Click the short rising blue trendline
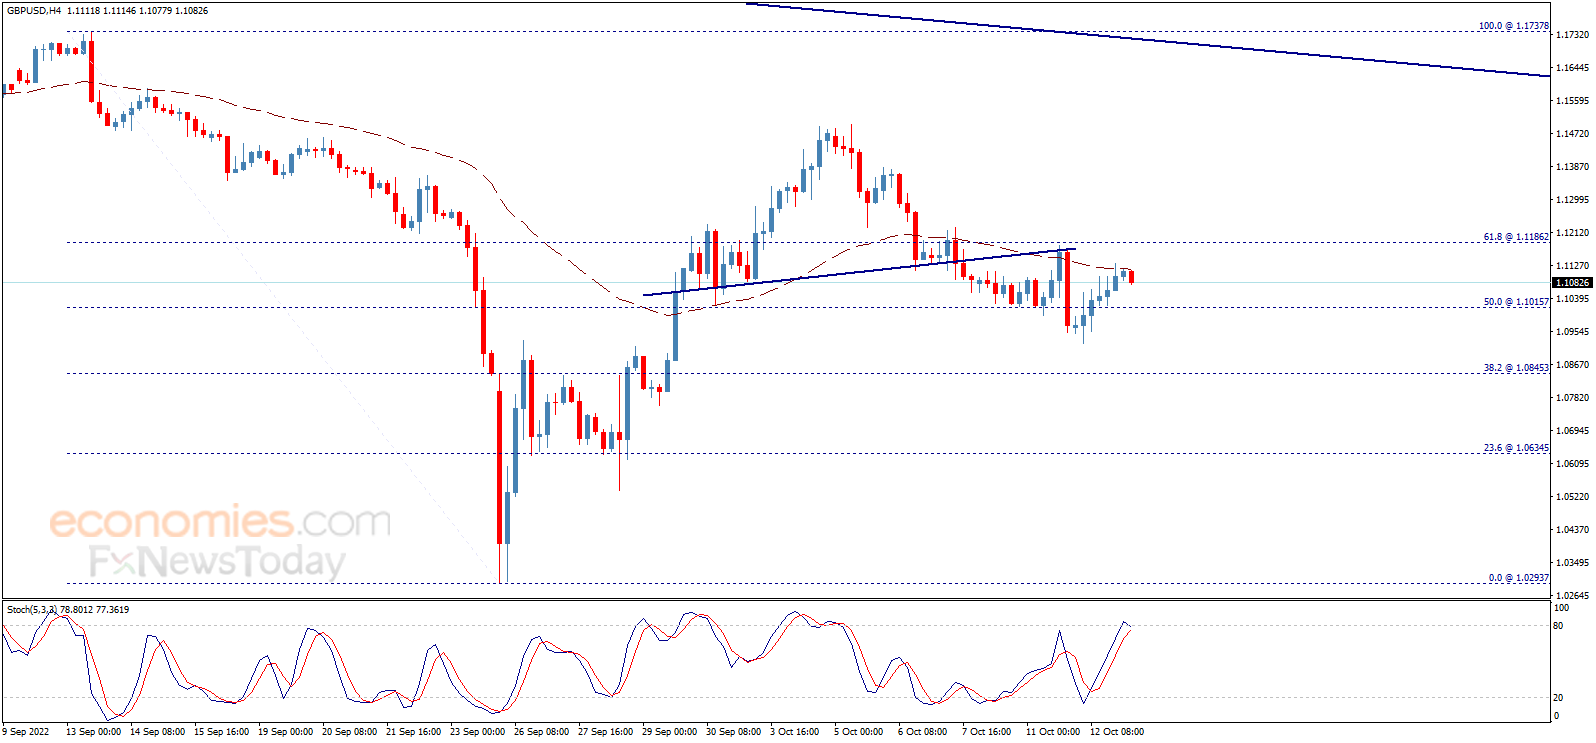 coord(858,272)
